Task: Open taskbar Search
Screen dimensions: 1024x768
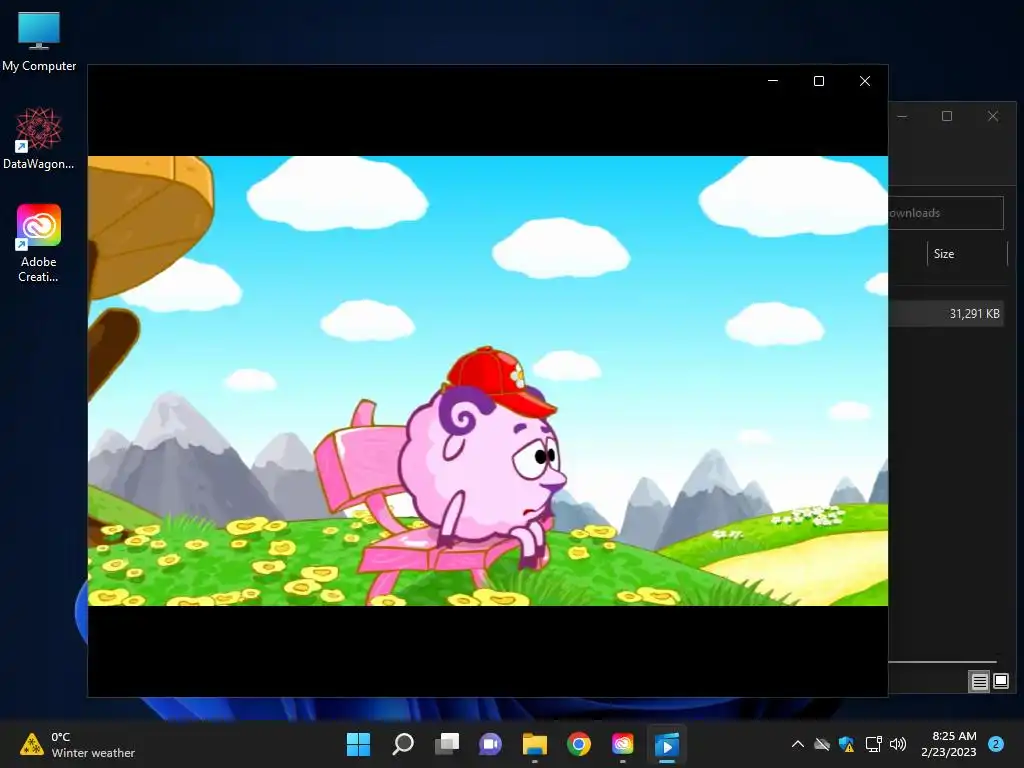Action: (403, 744)
